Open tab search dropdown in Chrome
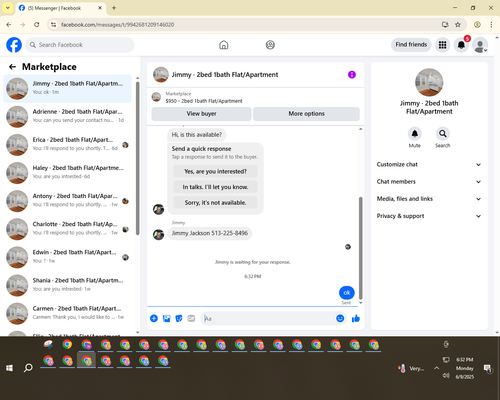This screenshot has height=400, width=500. point(8,8)
